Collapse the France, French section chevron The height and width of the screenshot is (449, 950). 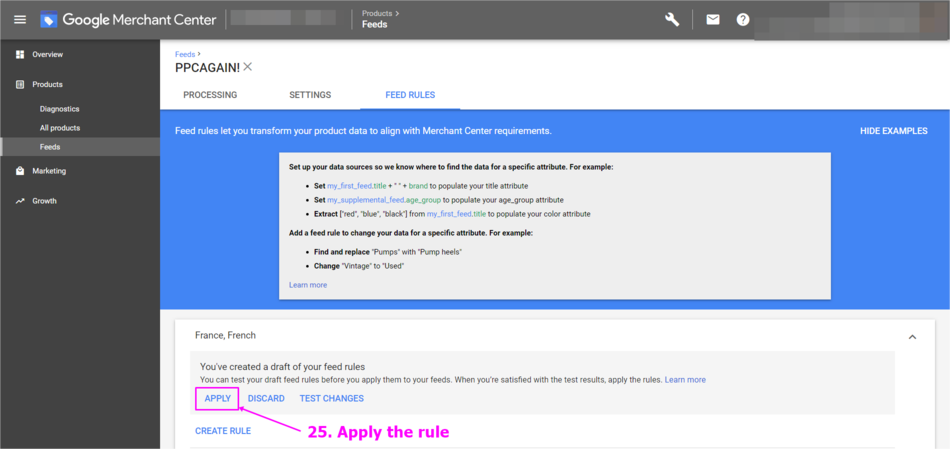point(912,337)
